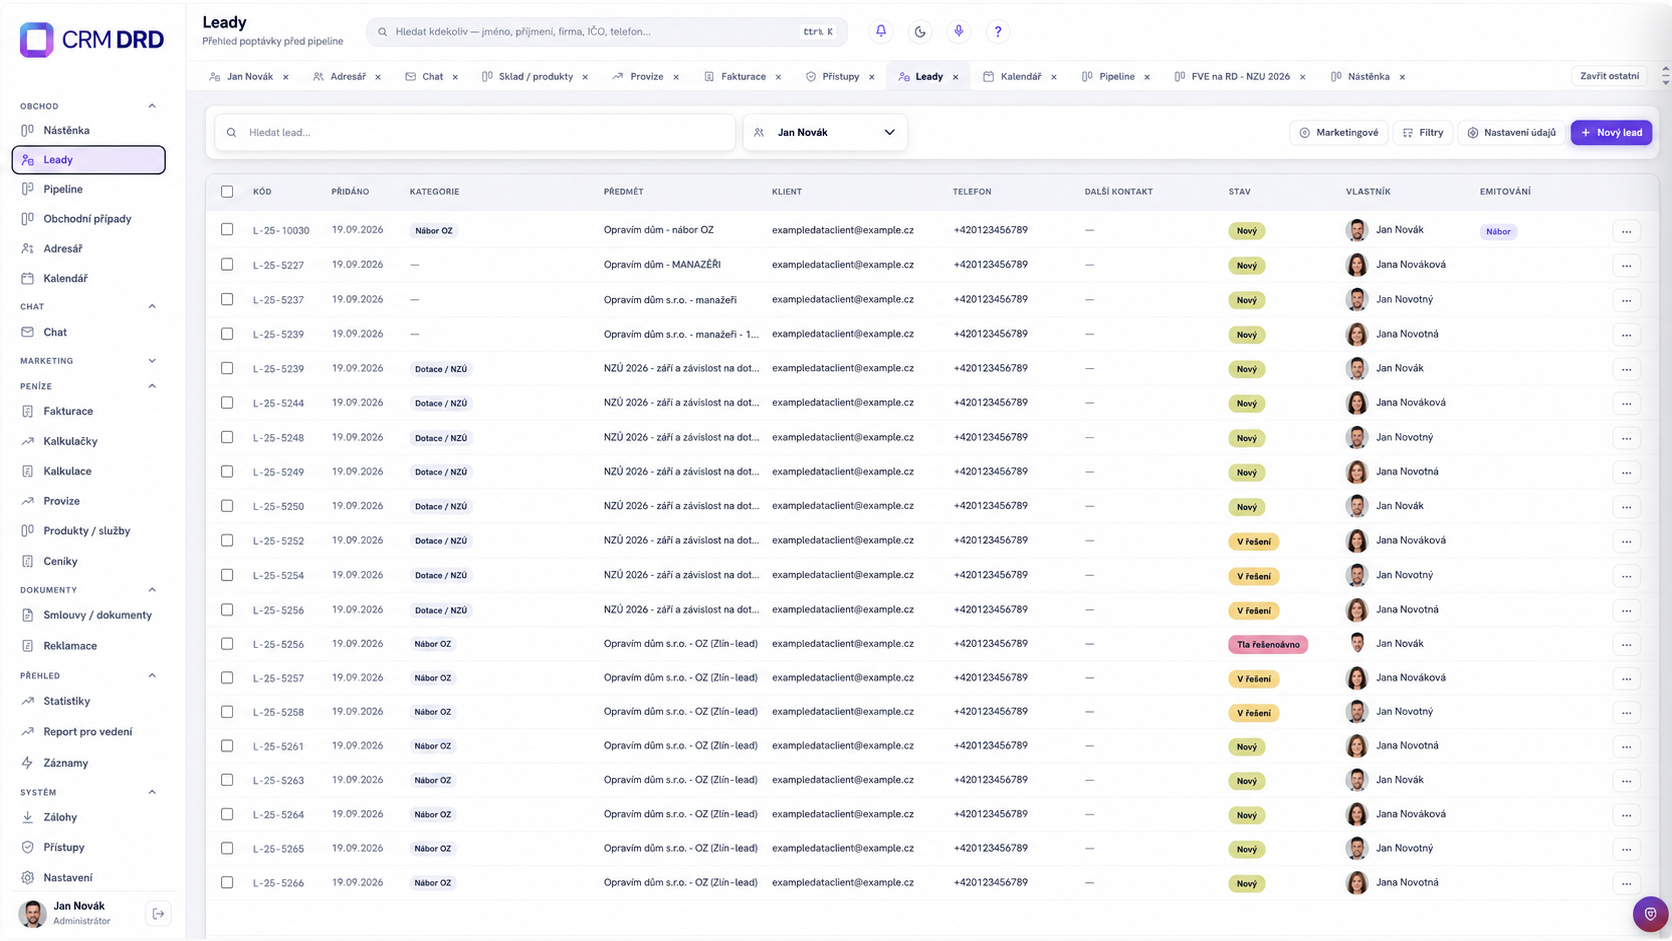Viewport: 1672px width, 941px height.
Task: Open row menu for lead L-25-10030
Action: pyautogui.click(x=1627, y=231)
